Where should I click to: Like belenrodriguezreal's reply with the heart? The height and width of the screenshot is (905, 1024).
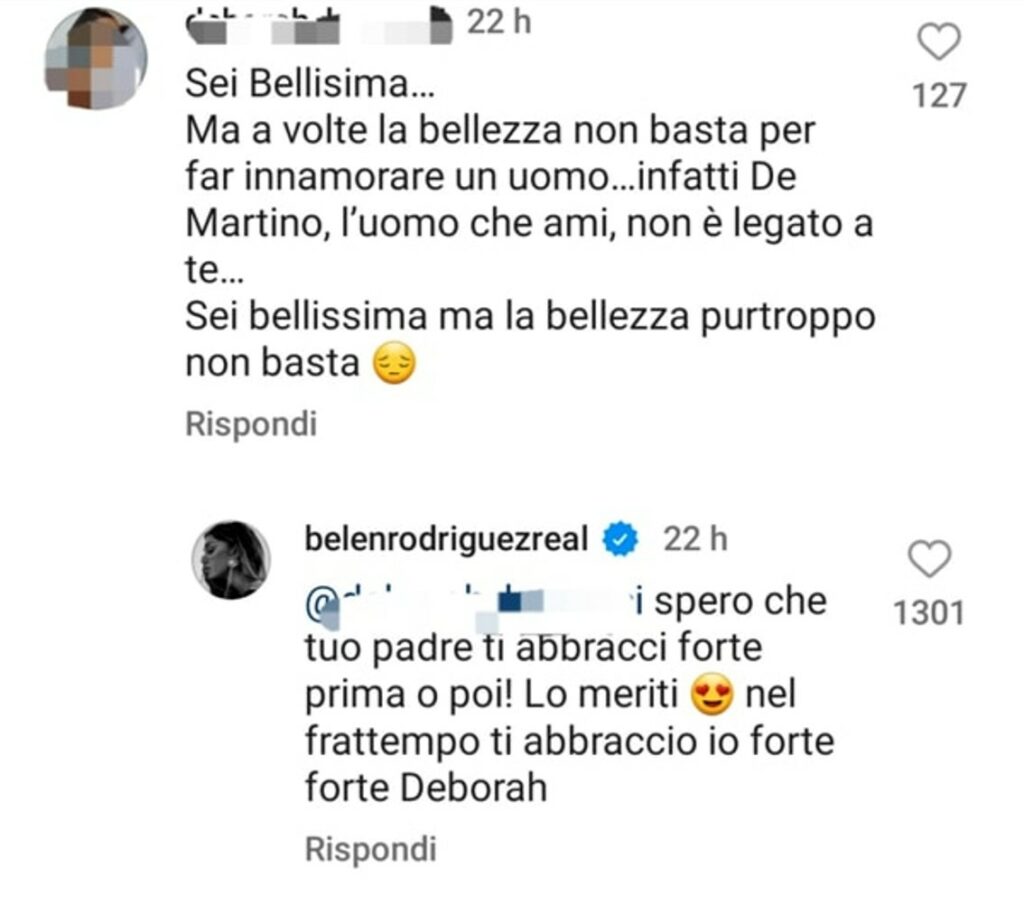coord(930,560)
